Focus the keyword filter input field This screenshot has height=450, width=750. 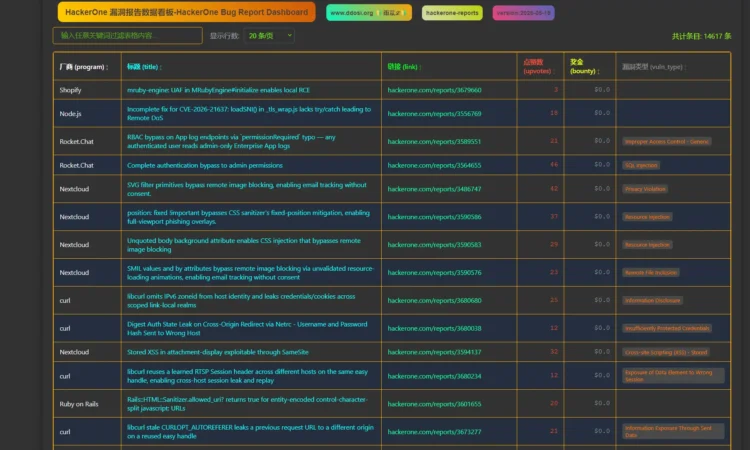(128, 35)
